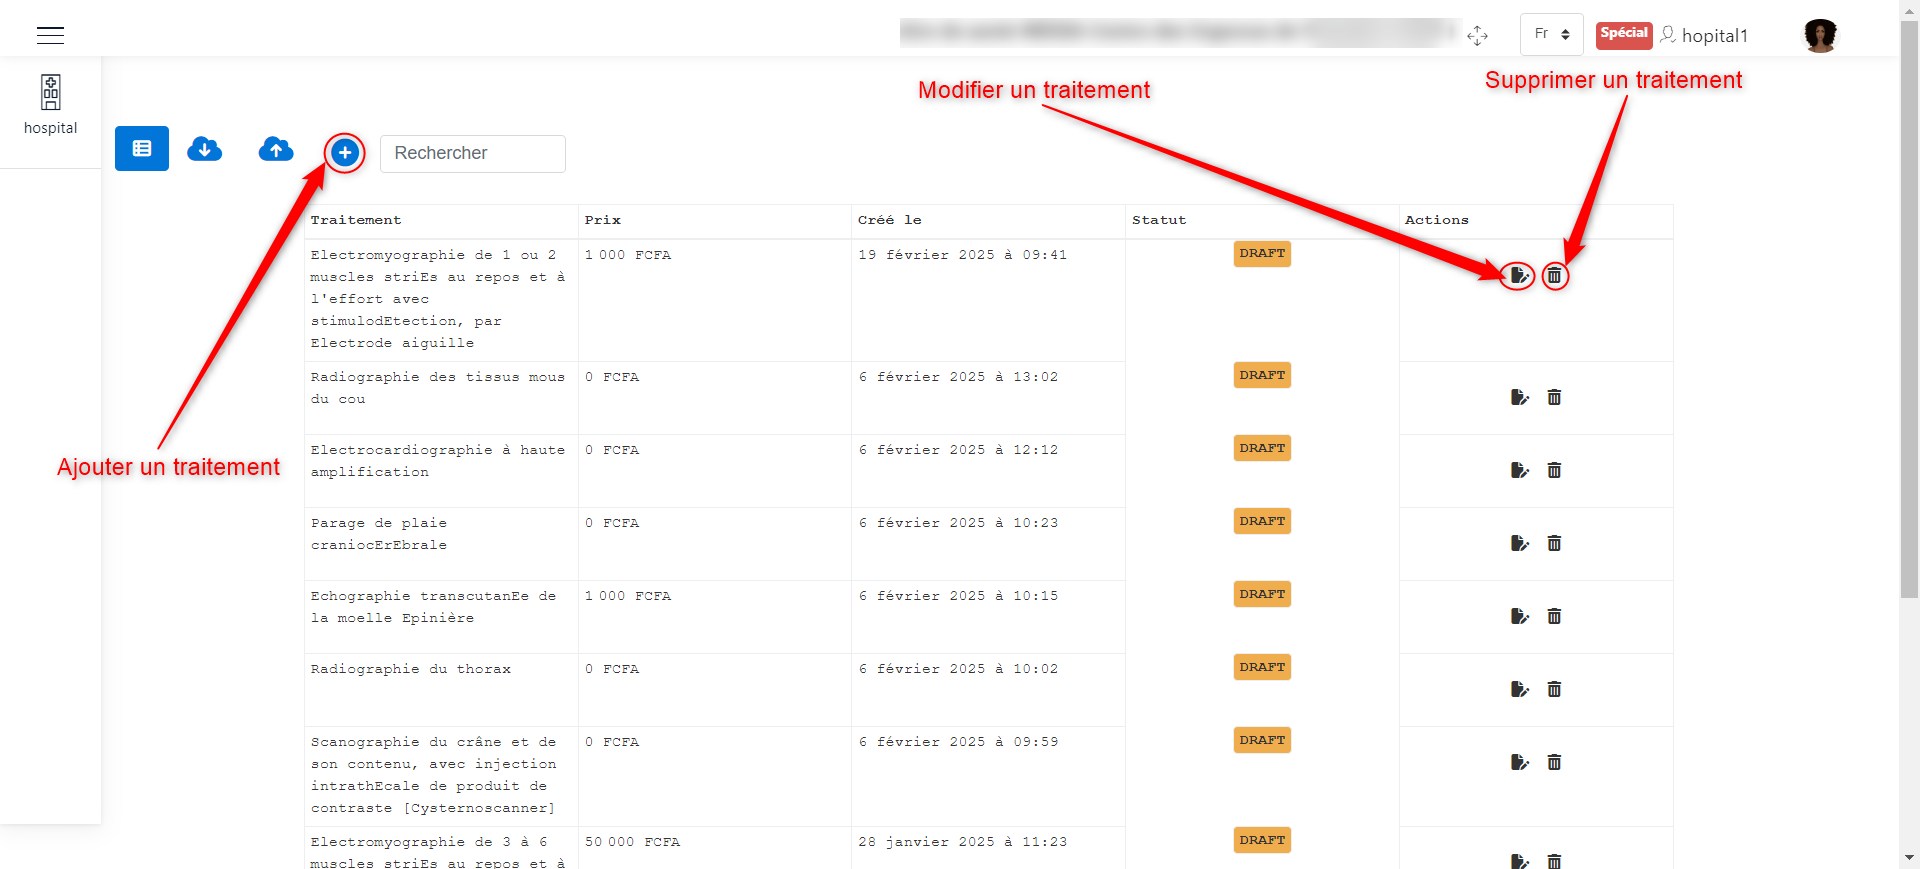The width and height of the screenshot is (1920, 869).
Task: Click DRAFT badge dated 19 février 2025
Action: pyautogui.click(x=1262, y=254)
